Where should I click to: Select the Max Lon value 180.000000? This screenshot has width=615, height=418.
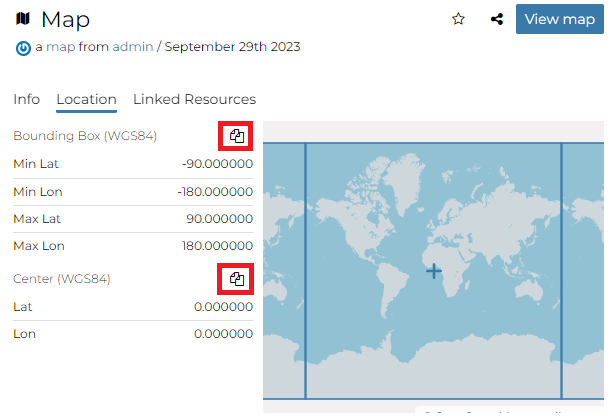tap(217, 245)
